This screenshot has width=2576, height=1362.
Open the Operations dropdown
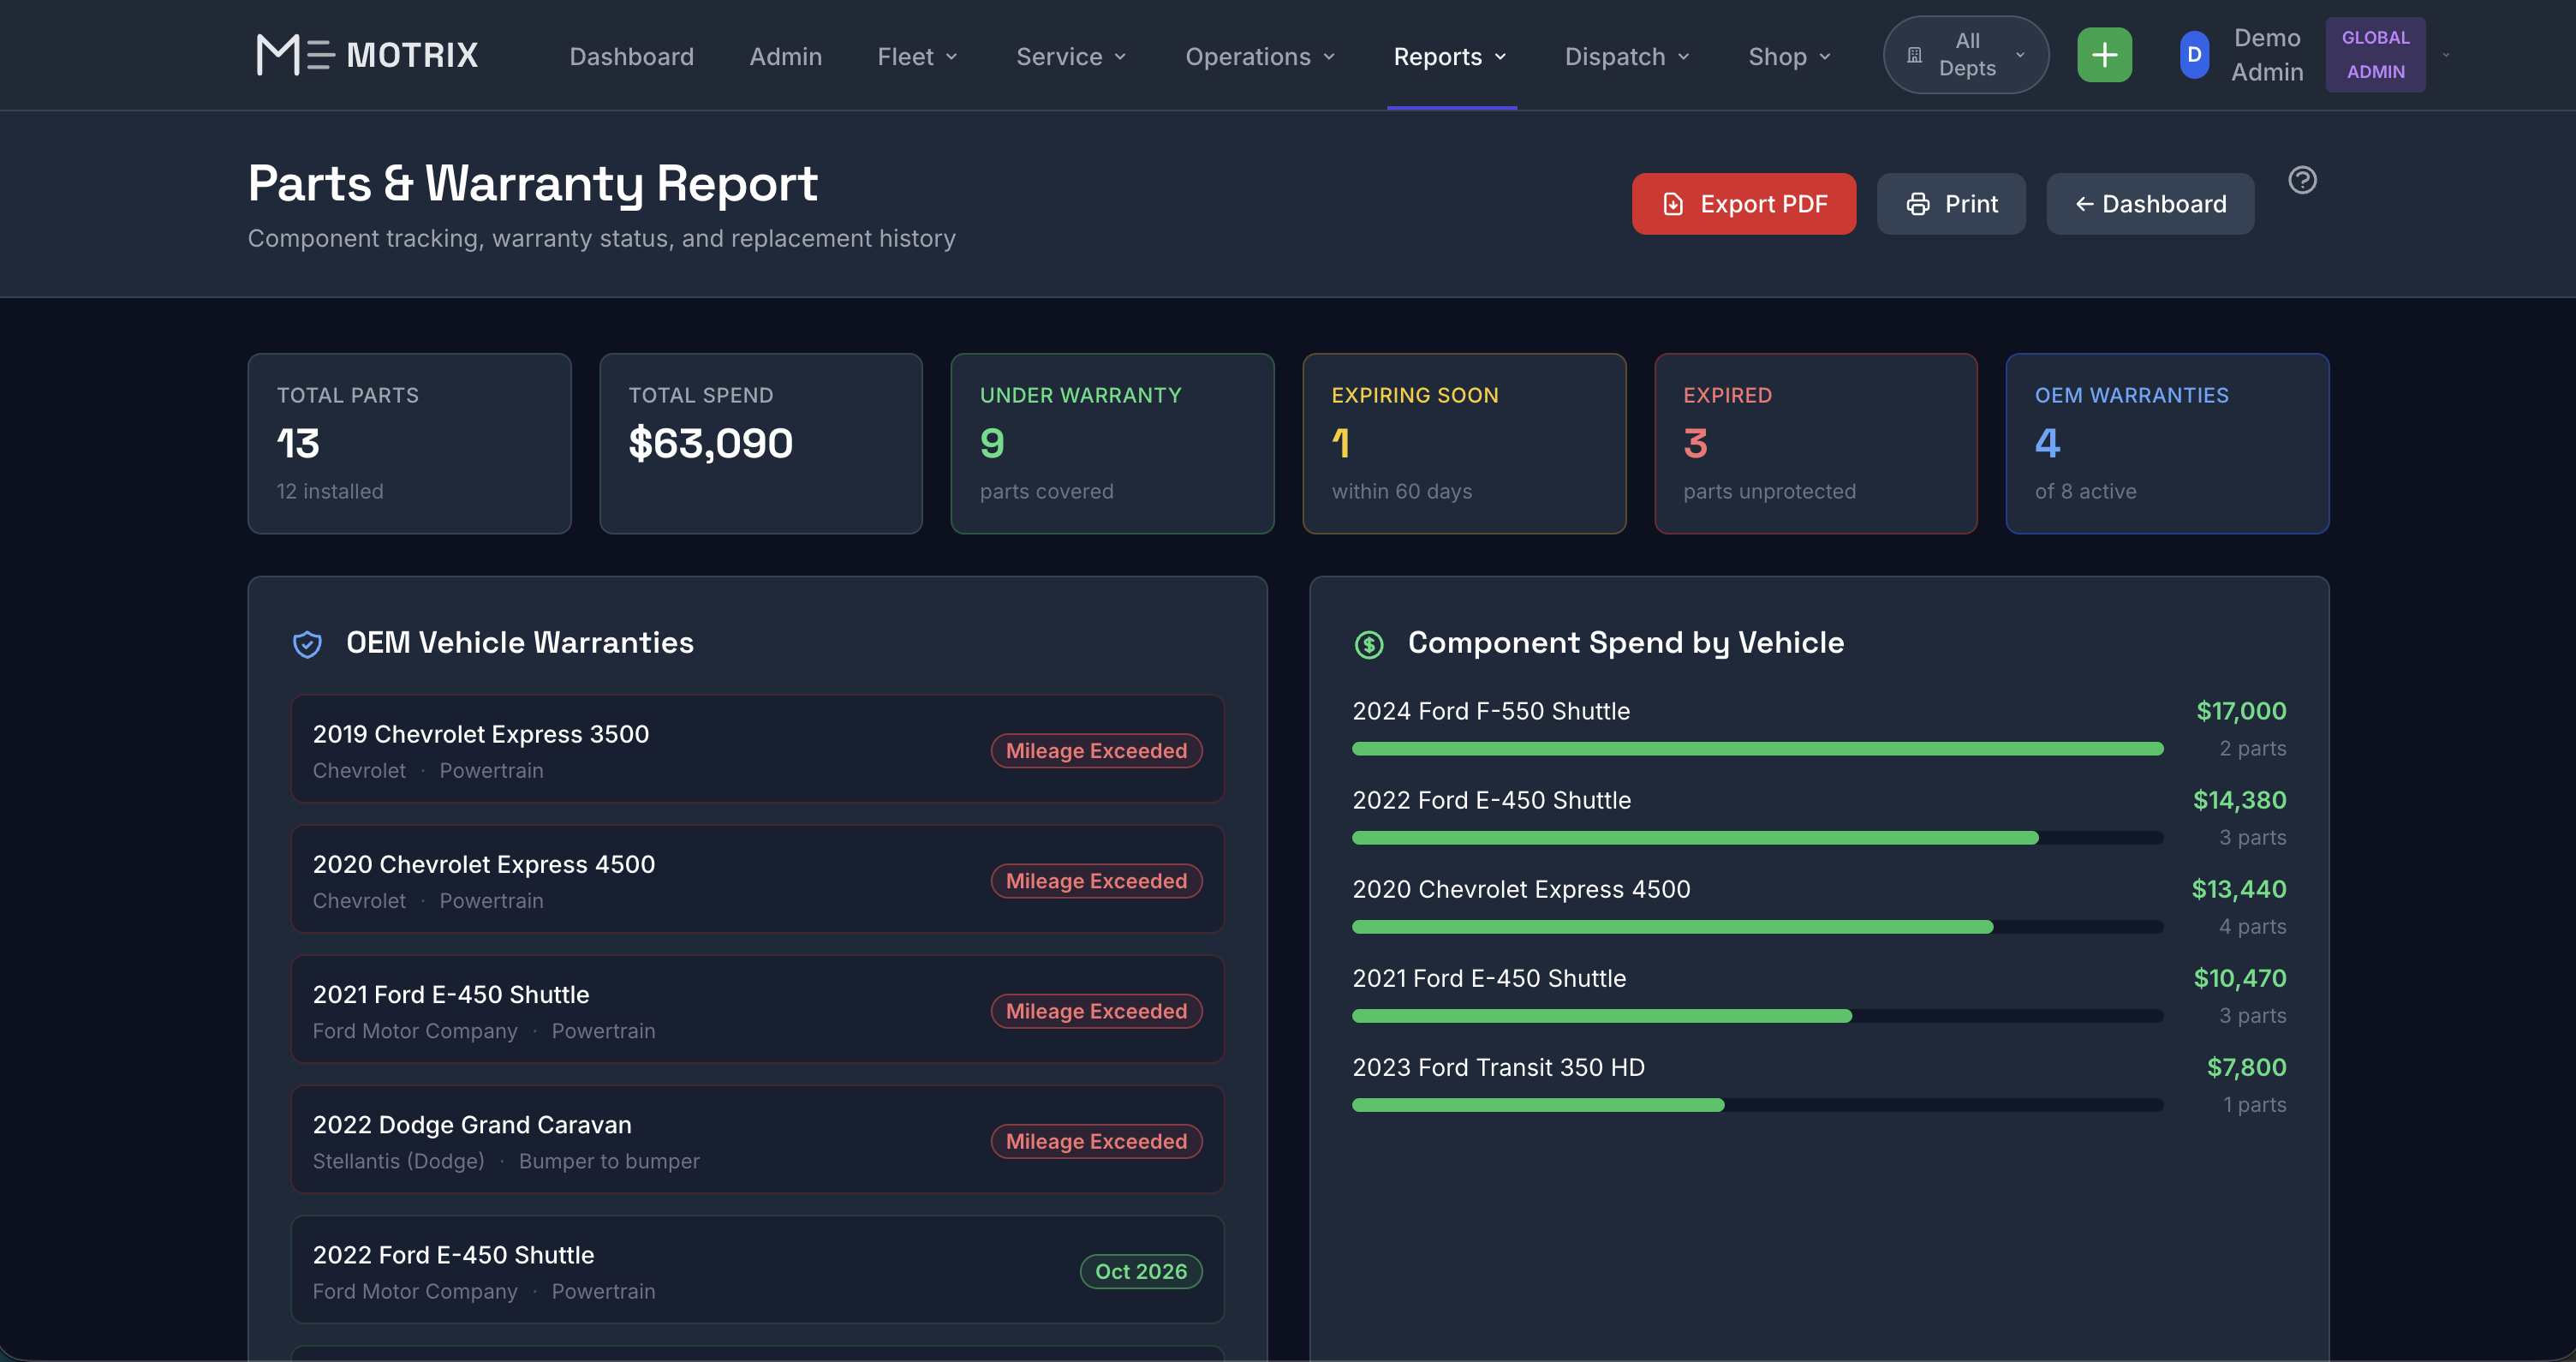point(1259,56)
